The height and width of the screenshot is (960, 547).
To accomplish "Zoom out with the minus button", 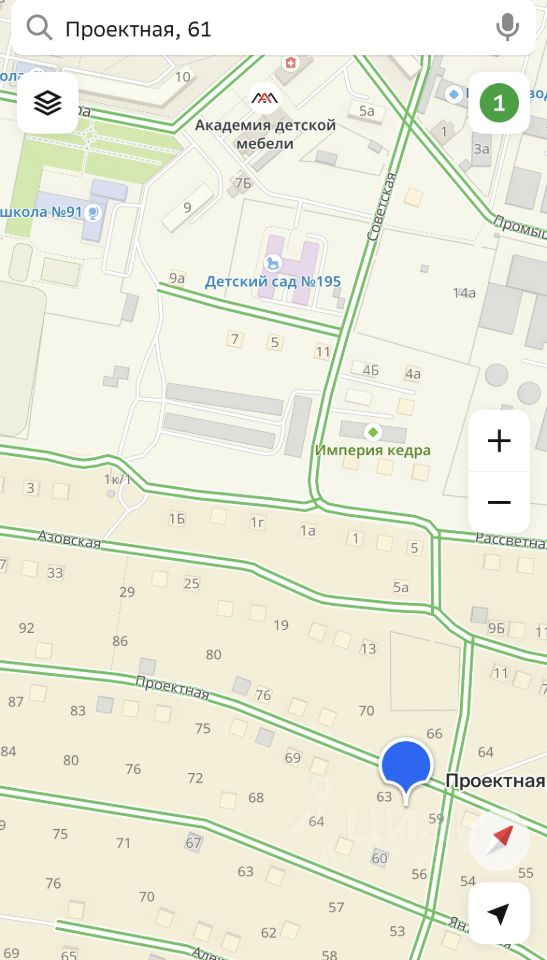I will point(499,503).
